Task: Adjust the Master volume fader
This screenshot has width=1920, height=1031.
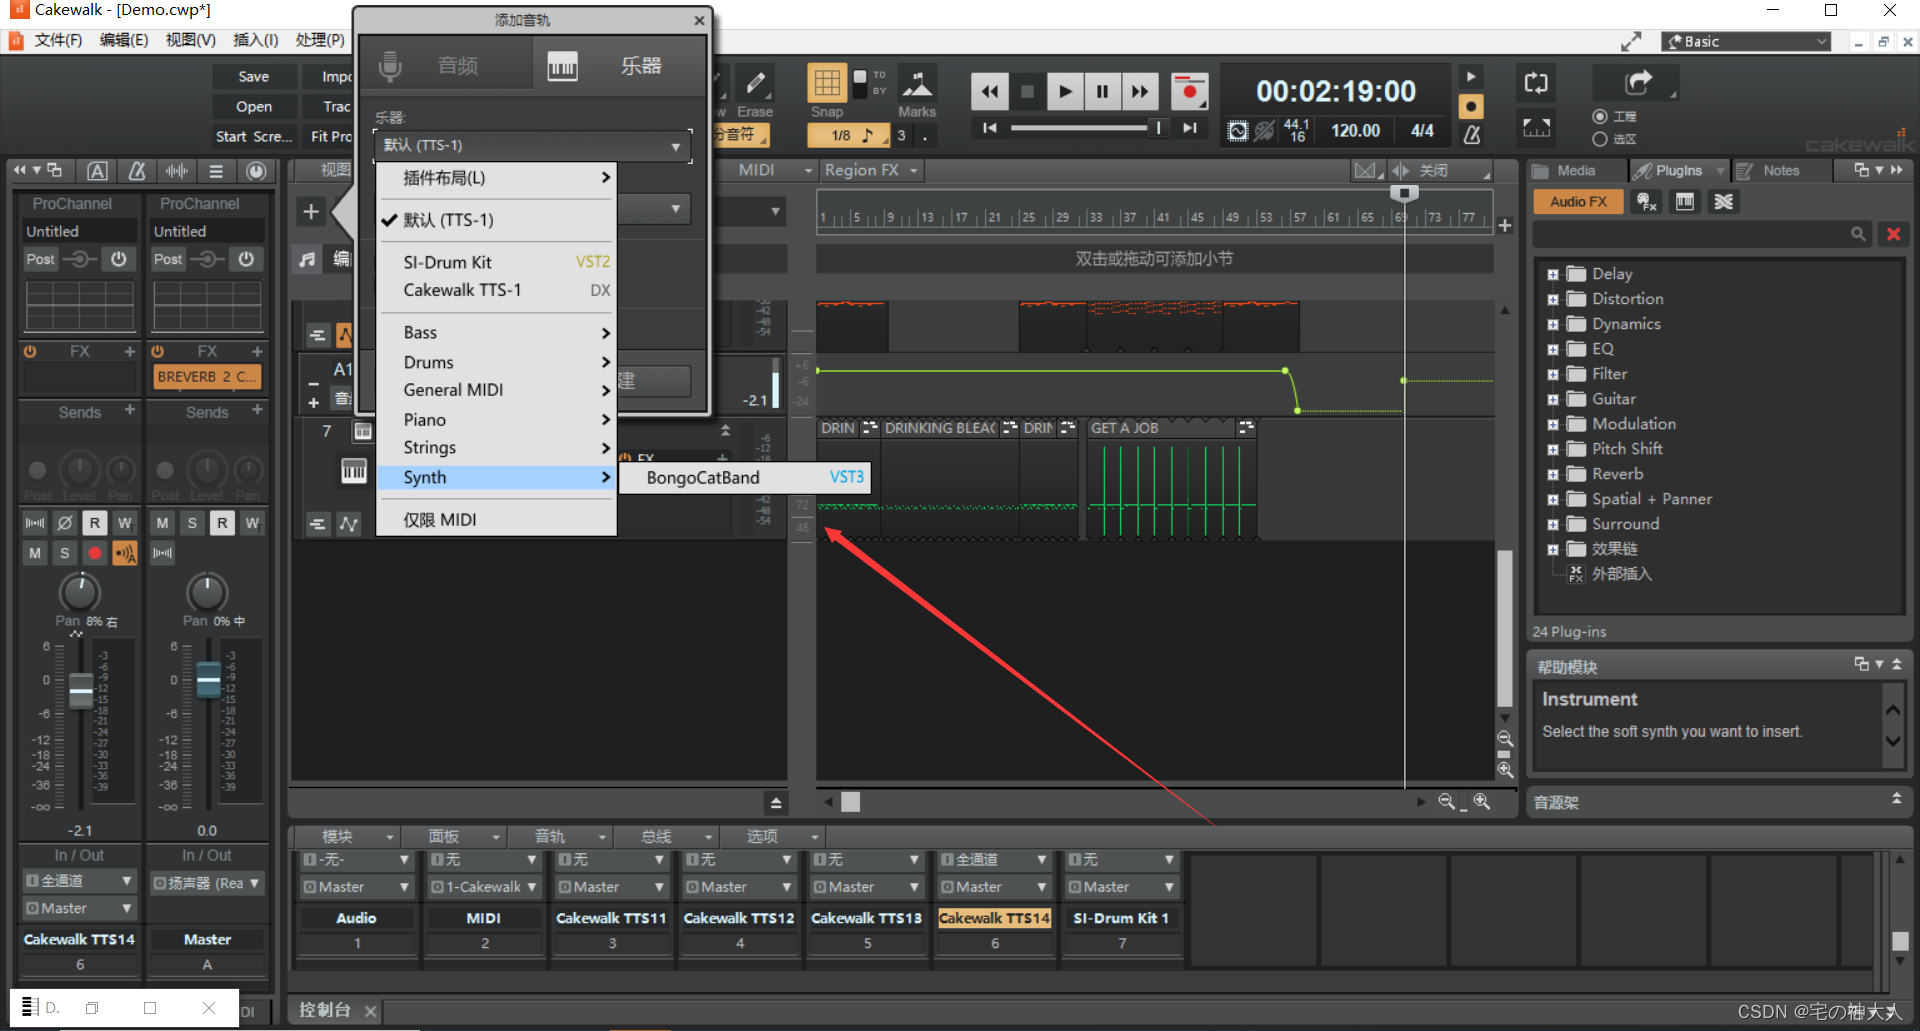Action: point(208,679)
